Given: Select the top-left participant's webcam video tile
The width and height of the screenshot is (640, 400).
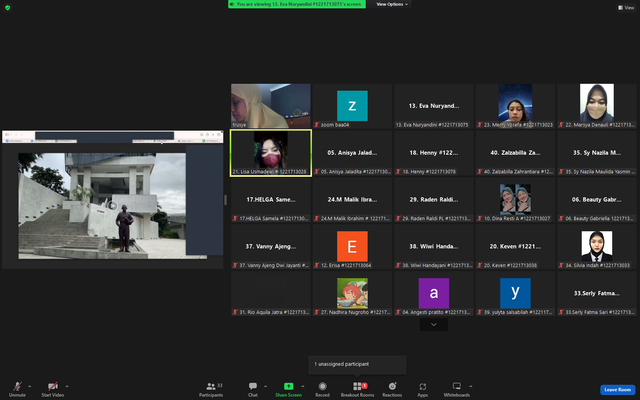Looking at the screenshot, I should click(x=271, y=106).
